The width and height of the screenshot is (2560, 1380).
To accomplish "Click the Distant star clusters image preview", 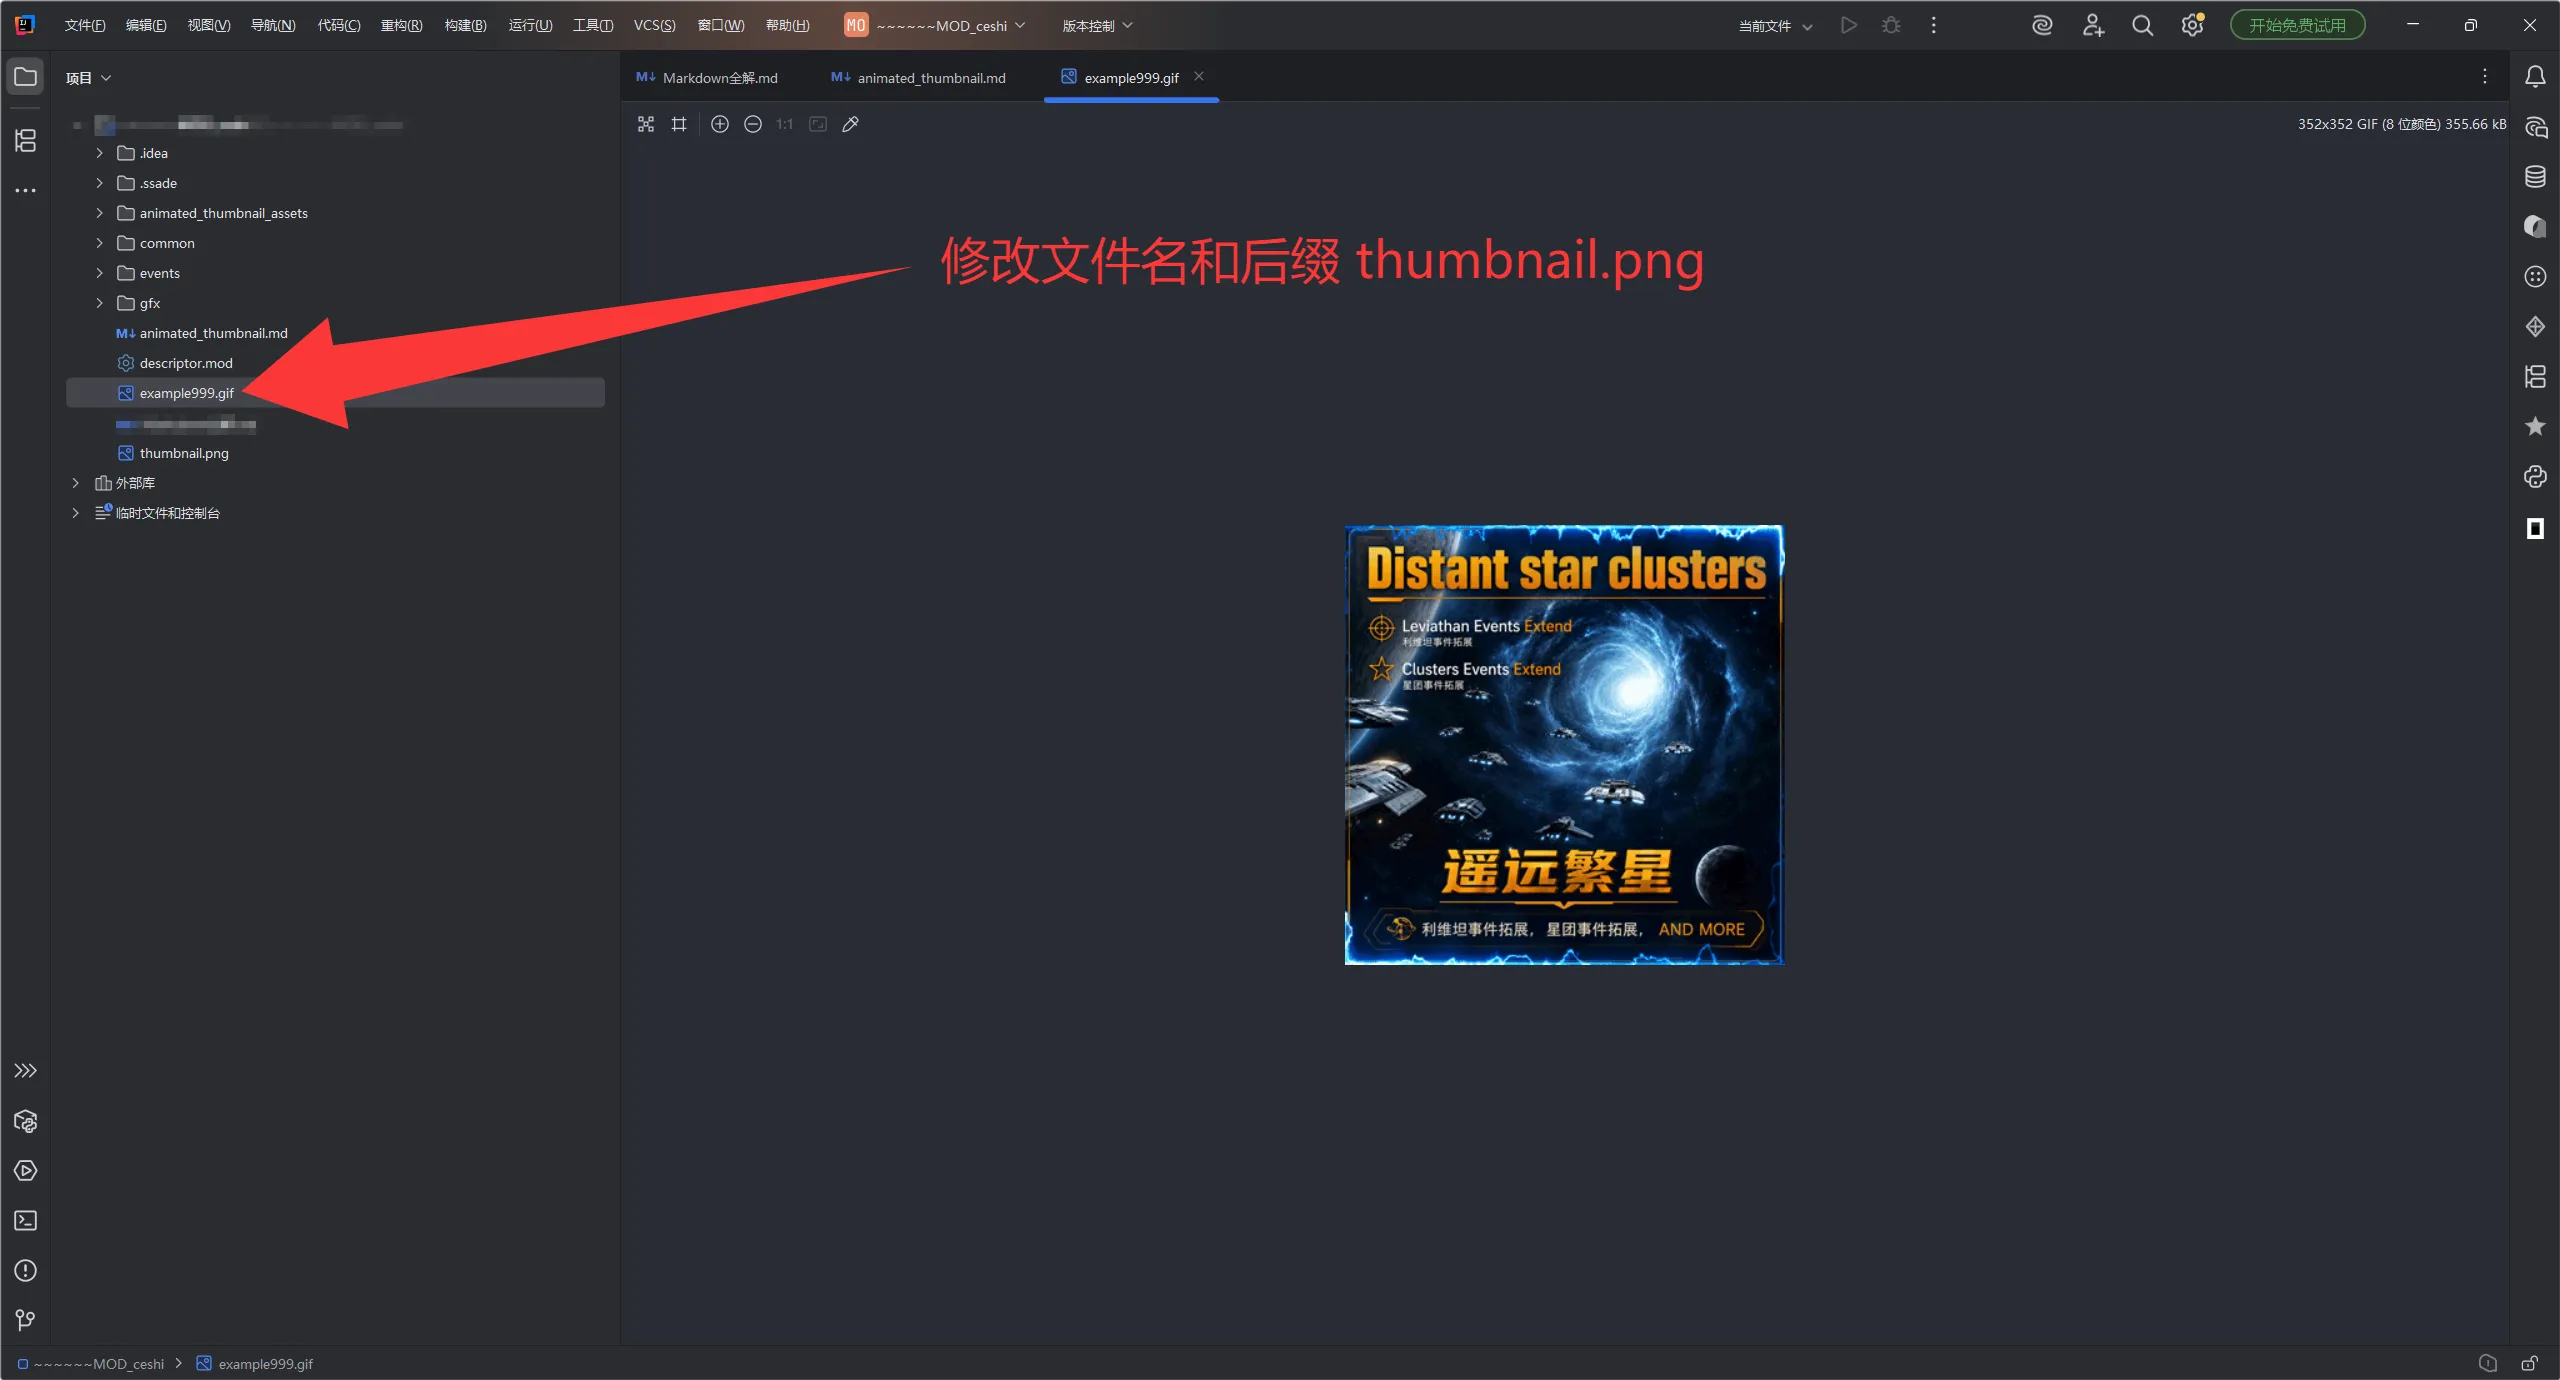I will [1564, 745].
